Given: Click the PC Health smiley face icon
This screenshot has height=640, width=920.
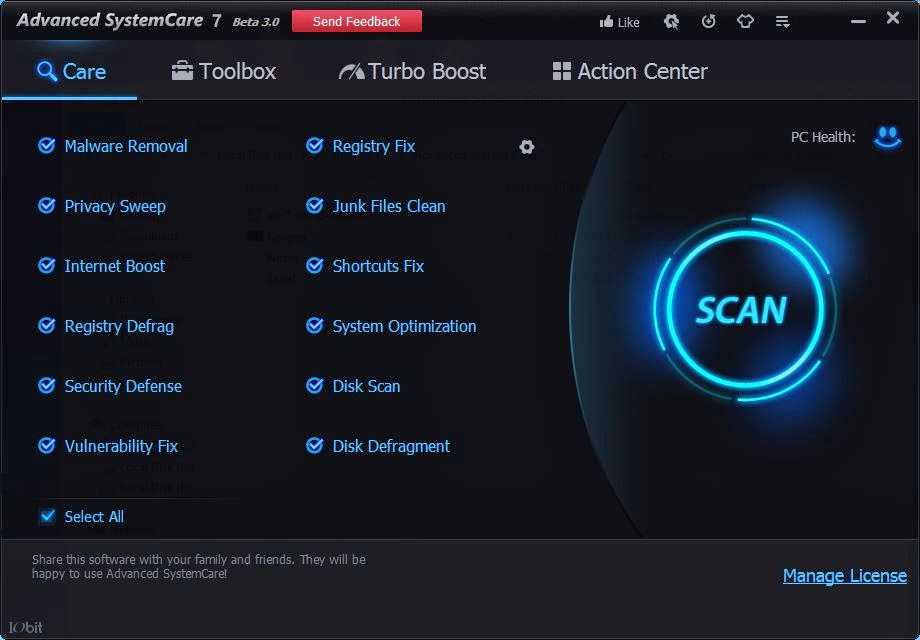Looking at the screenshot, I should pyautogui.click(x=887, y=138).
